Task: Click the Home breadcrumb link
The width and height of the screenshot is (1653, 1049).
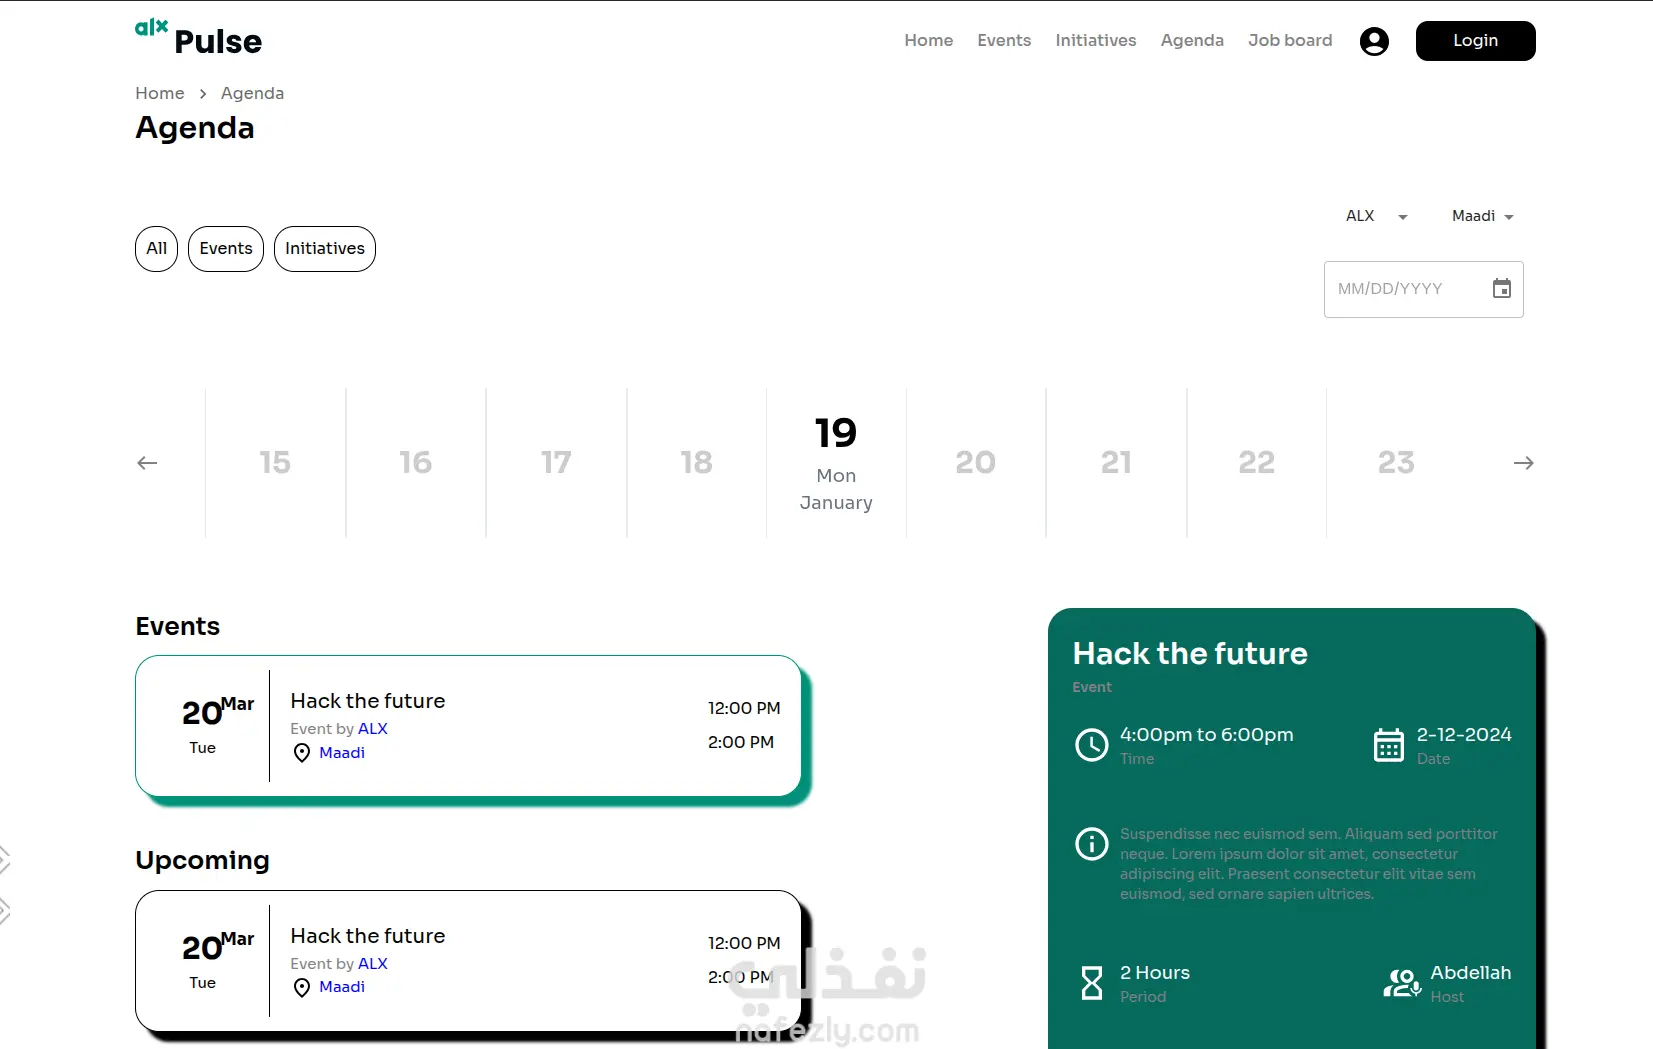Action: [x=160, y=94]
